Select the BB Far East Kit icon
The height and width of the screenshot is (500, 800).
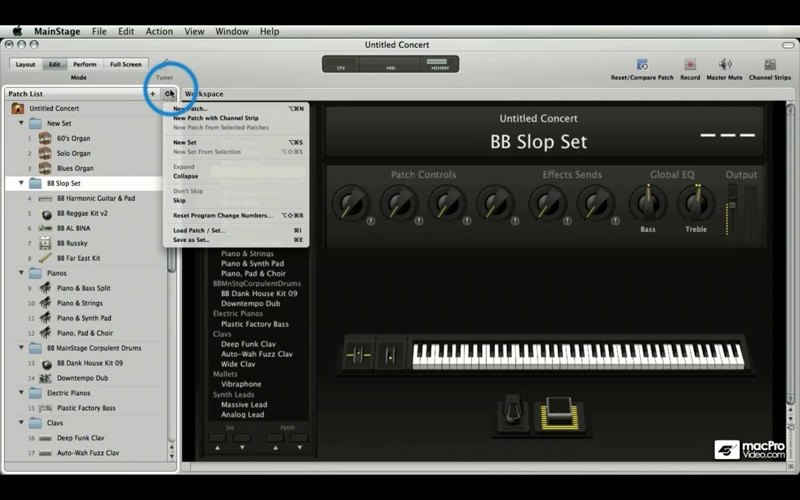tap(45, 258)
